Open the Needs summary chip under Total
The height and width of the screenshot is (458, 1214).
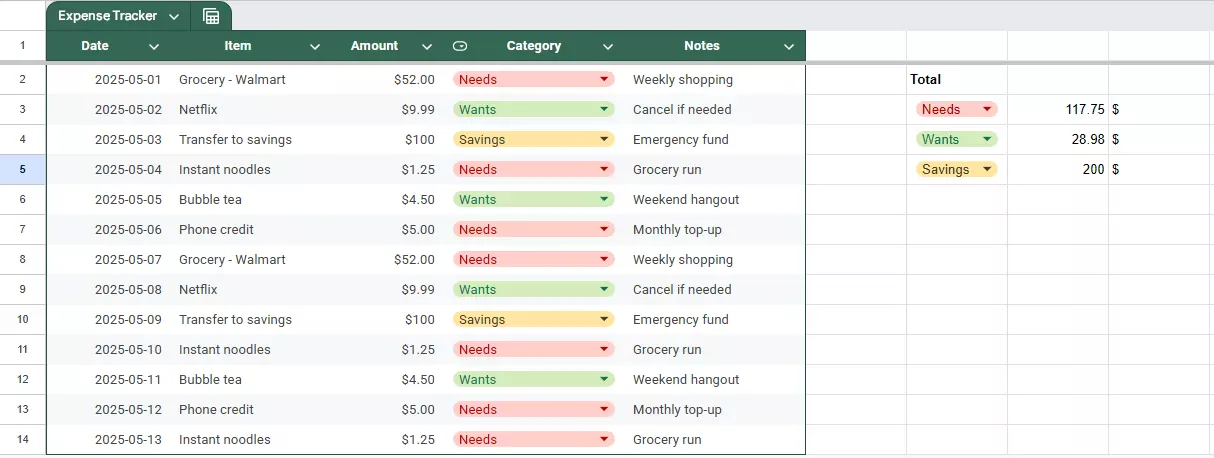coord(987,109)
